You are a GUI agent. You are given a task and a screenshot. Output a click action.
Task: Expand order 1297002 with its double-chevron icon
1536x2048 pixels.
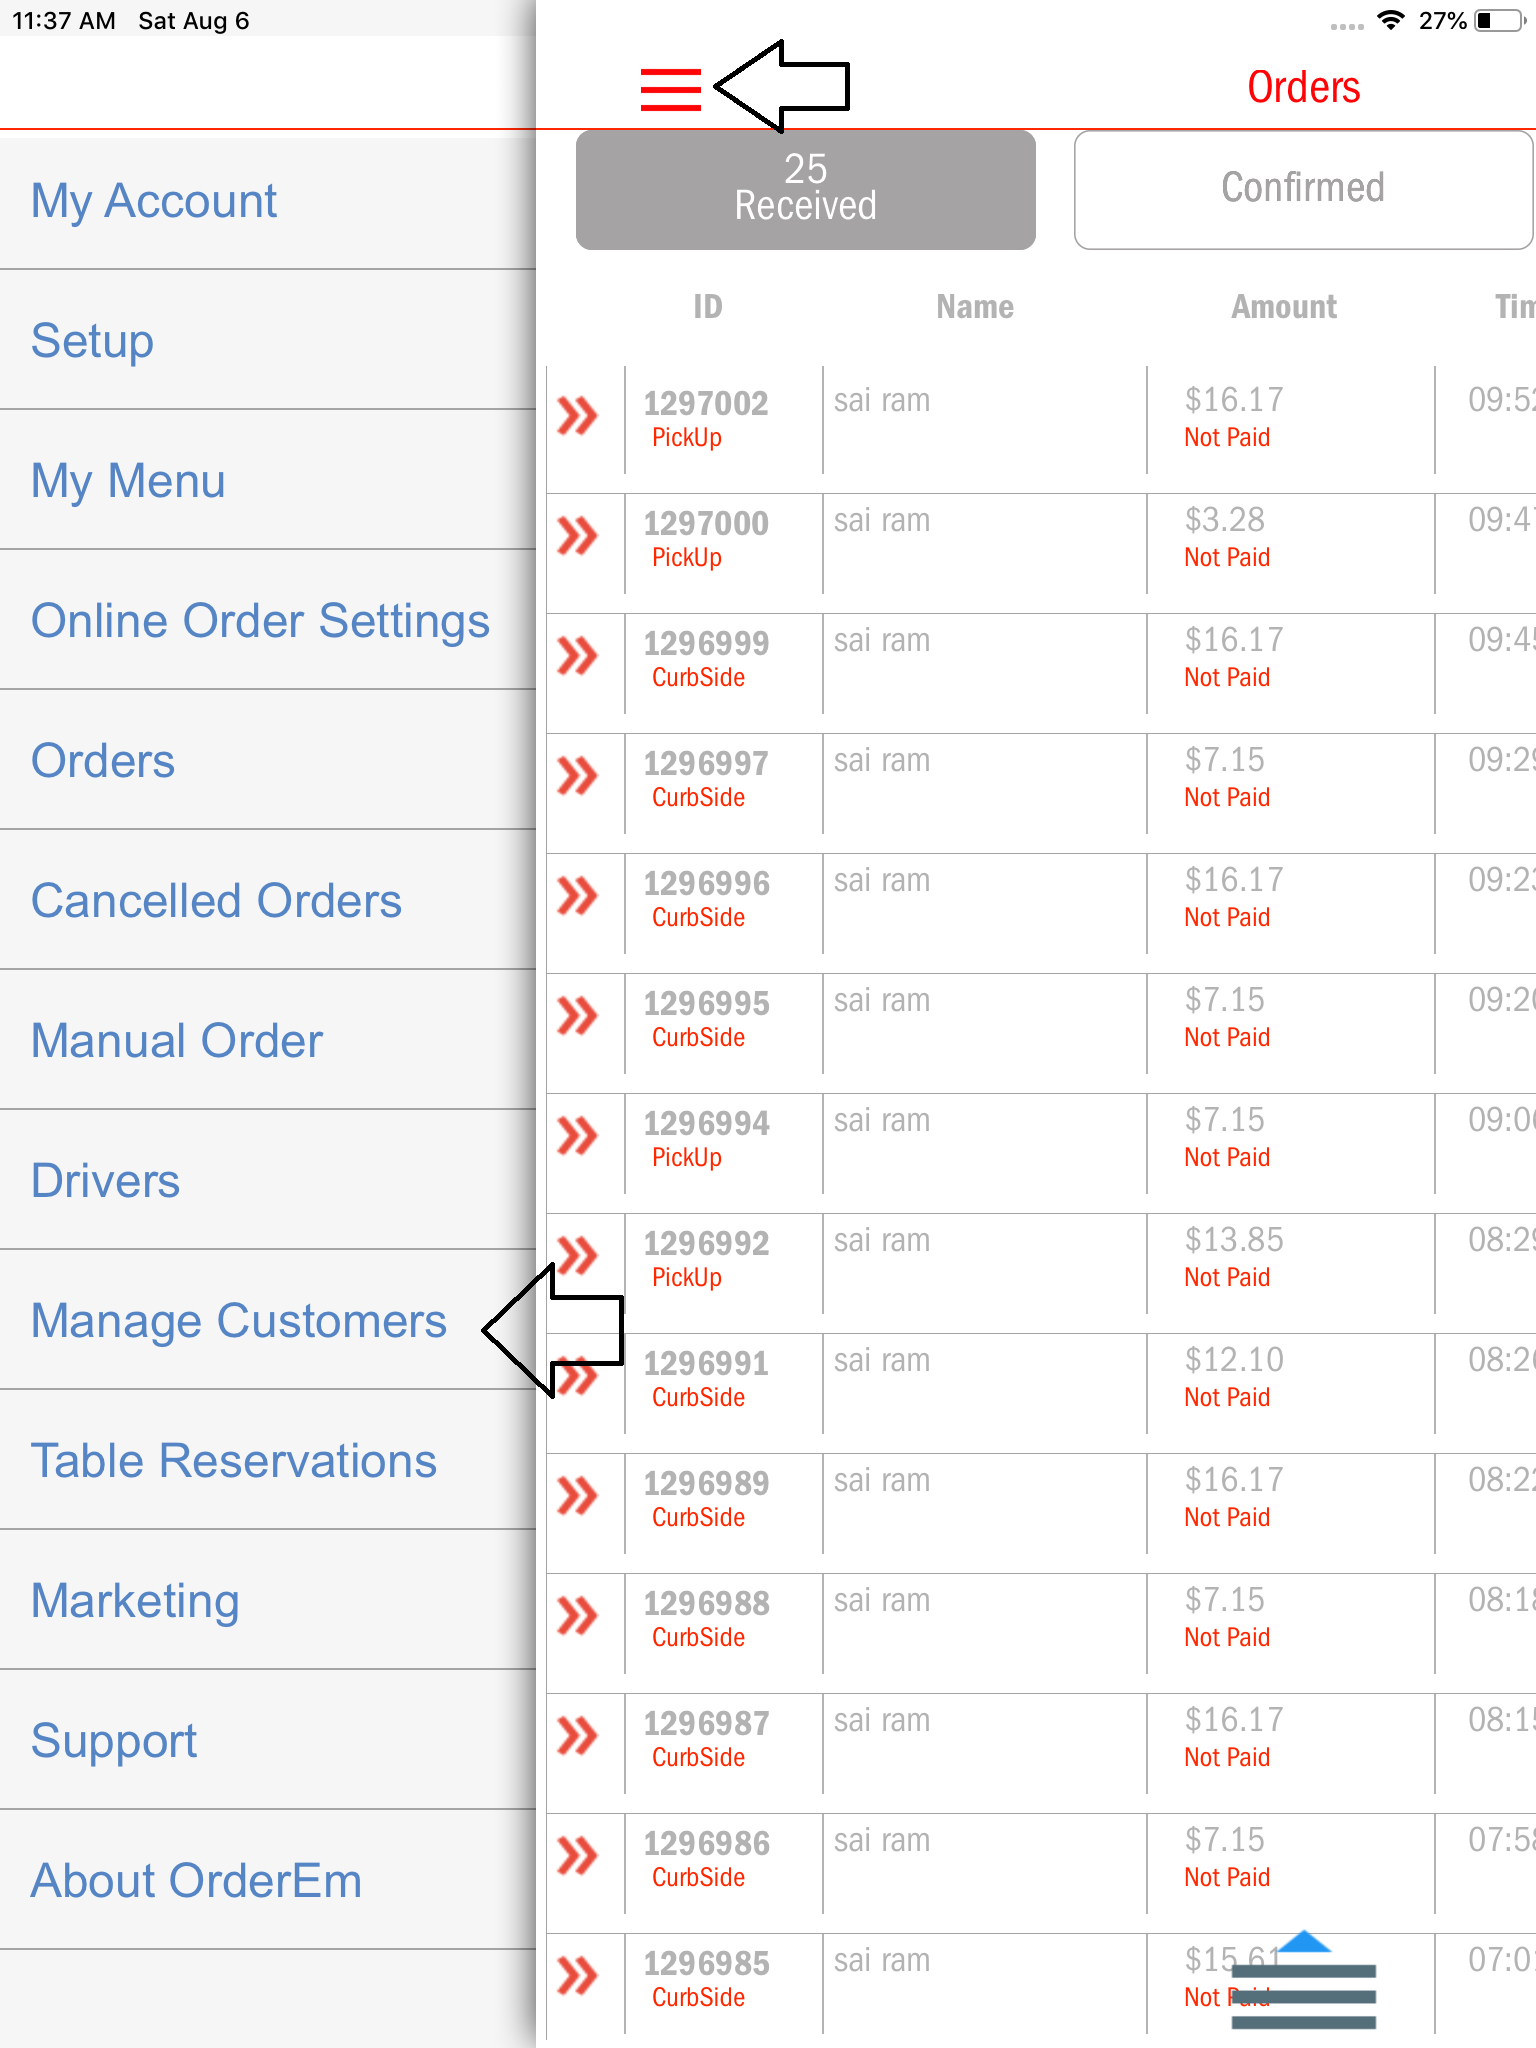577,416
